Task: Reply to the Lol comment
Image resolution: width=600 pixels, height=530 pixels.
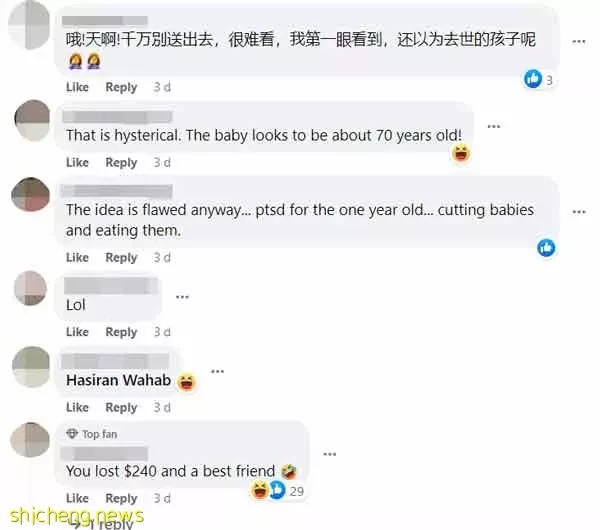Action: click(121, 332)
